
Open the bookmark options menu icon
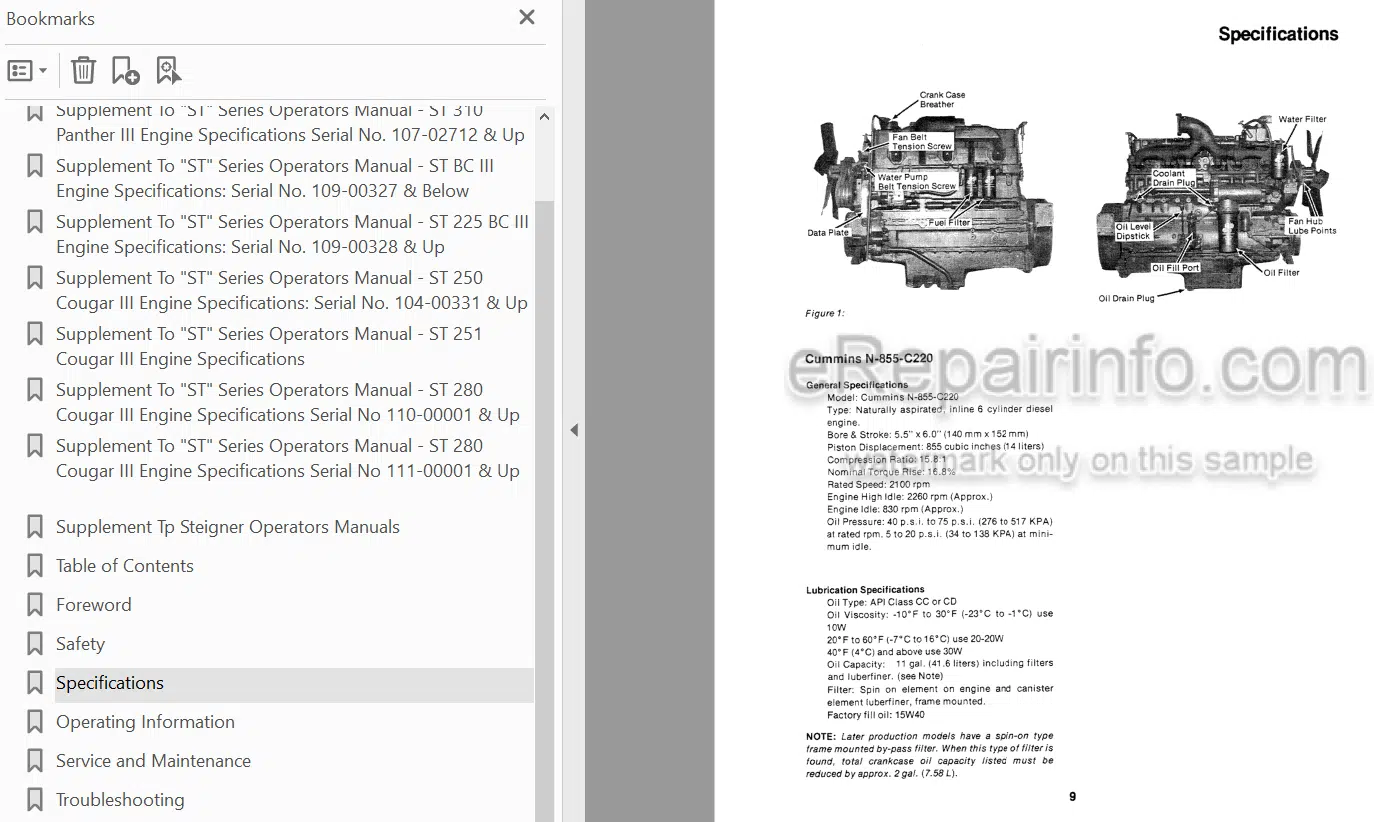click(x=20, y=71)
